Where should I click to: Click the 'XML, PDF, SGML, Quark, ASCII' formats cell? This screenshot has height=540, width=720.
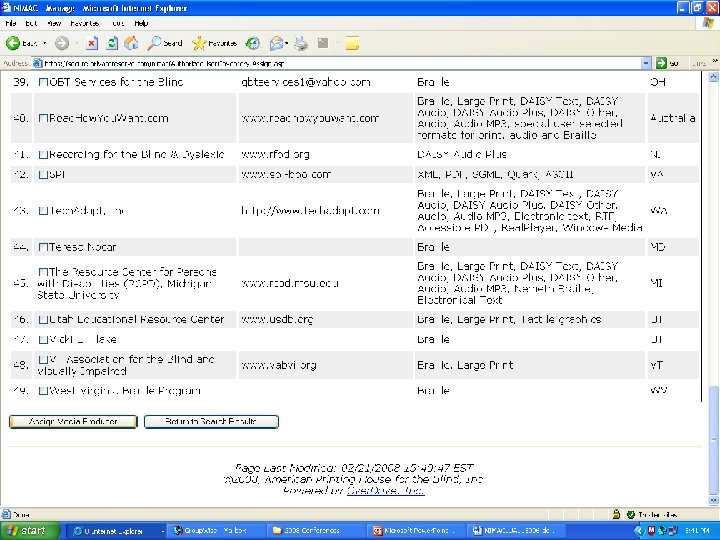tap(529, 174)
